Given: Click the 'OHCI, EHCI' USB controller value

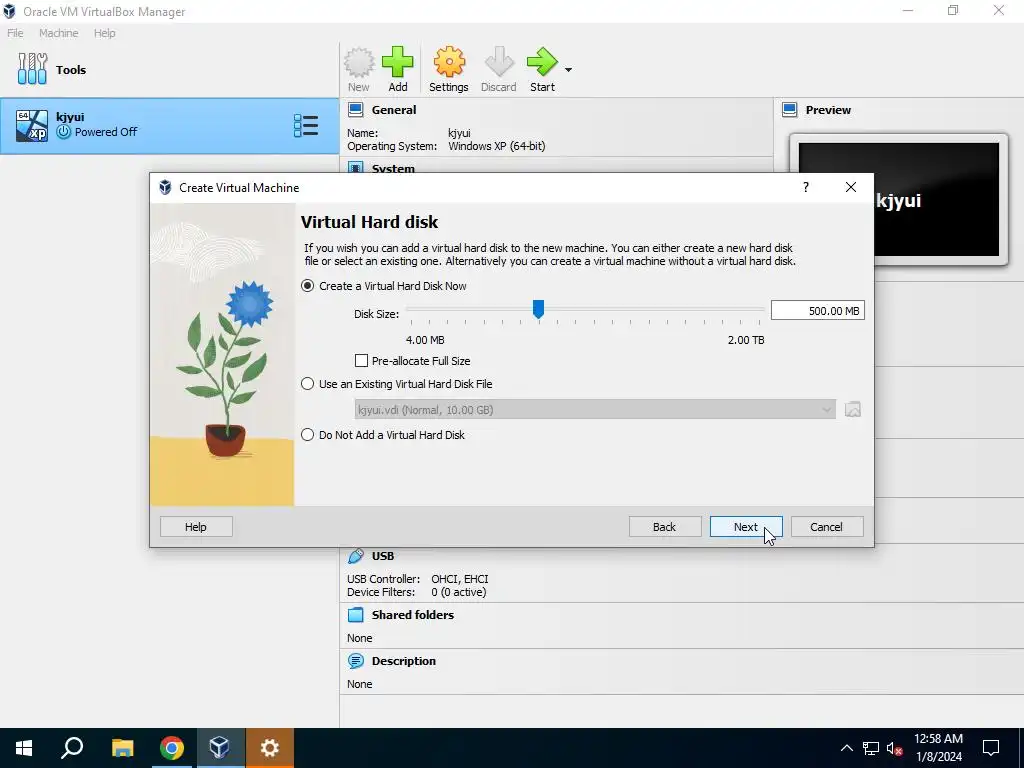Looking at the screenshot, I should [460, 579].
